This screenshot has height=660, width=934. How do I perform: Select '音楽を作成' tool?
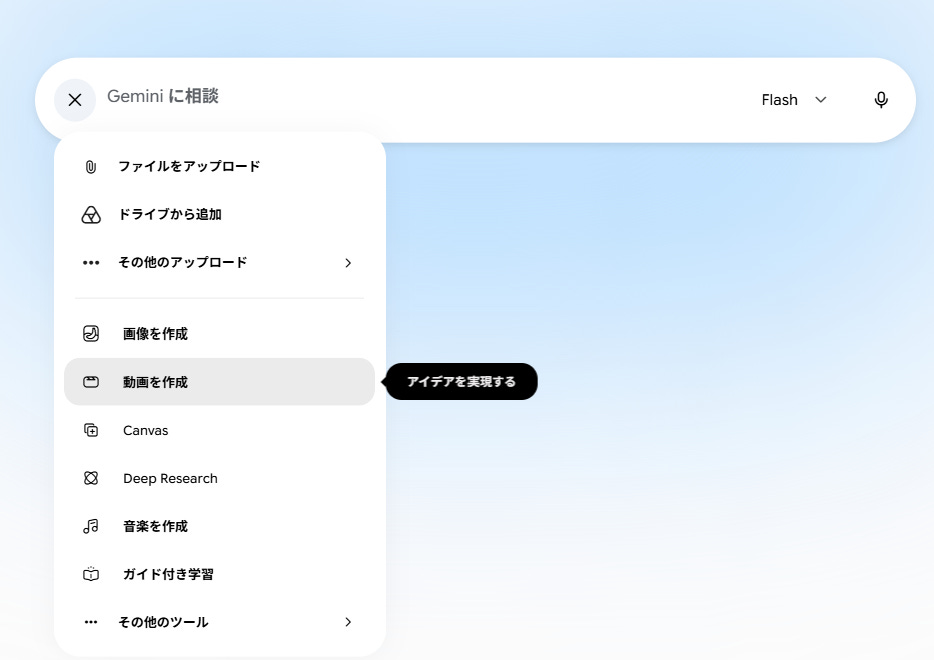pos(155,527)
